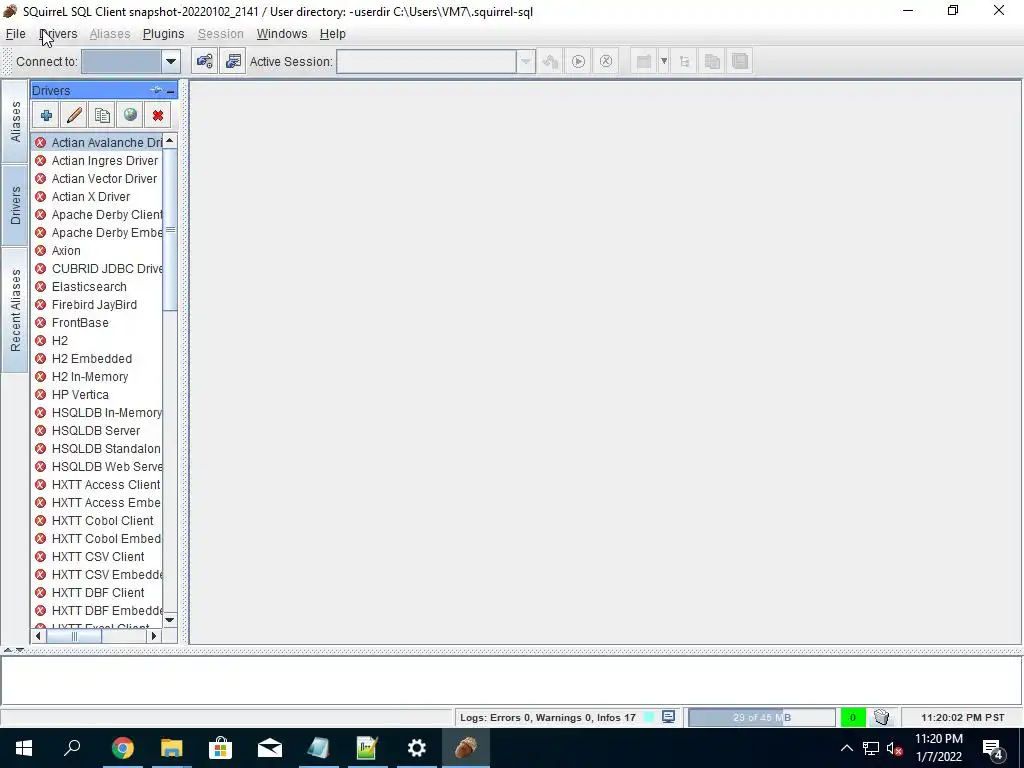
Task: Open the Help menu
Action: pyautogui.click(x=332, y=34)
